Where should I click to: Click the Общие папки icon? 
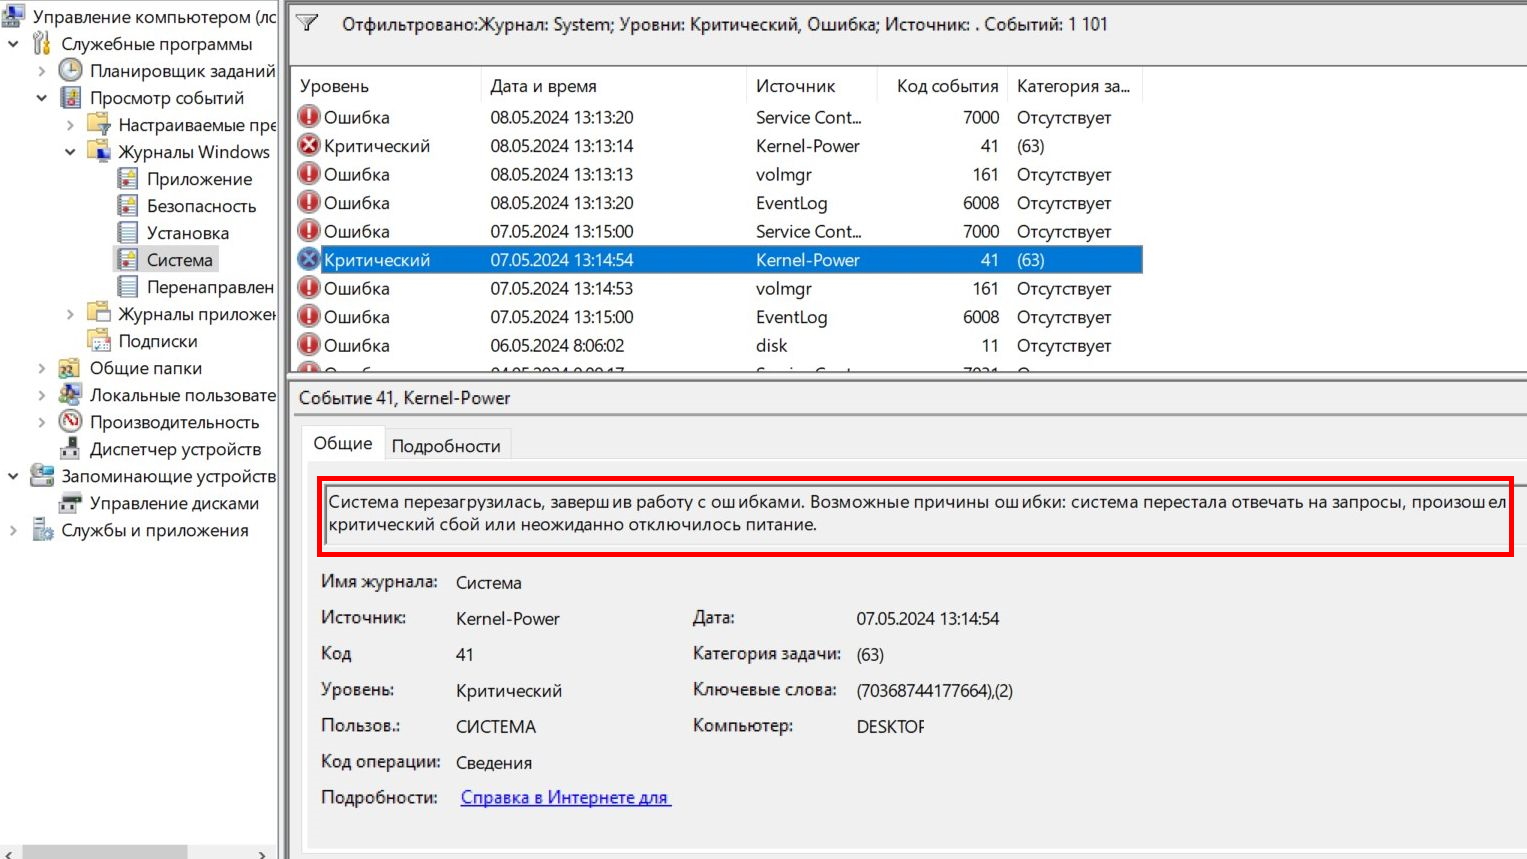70,367
